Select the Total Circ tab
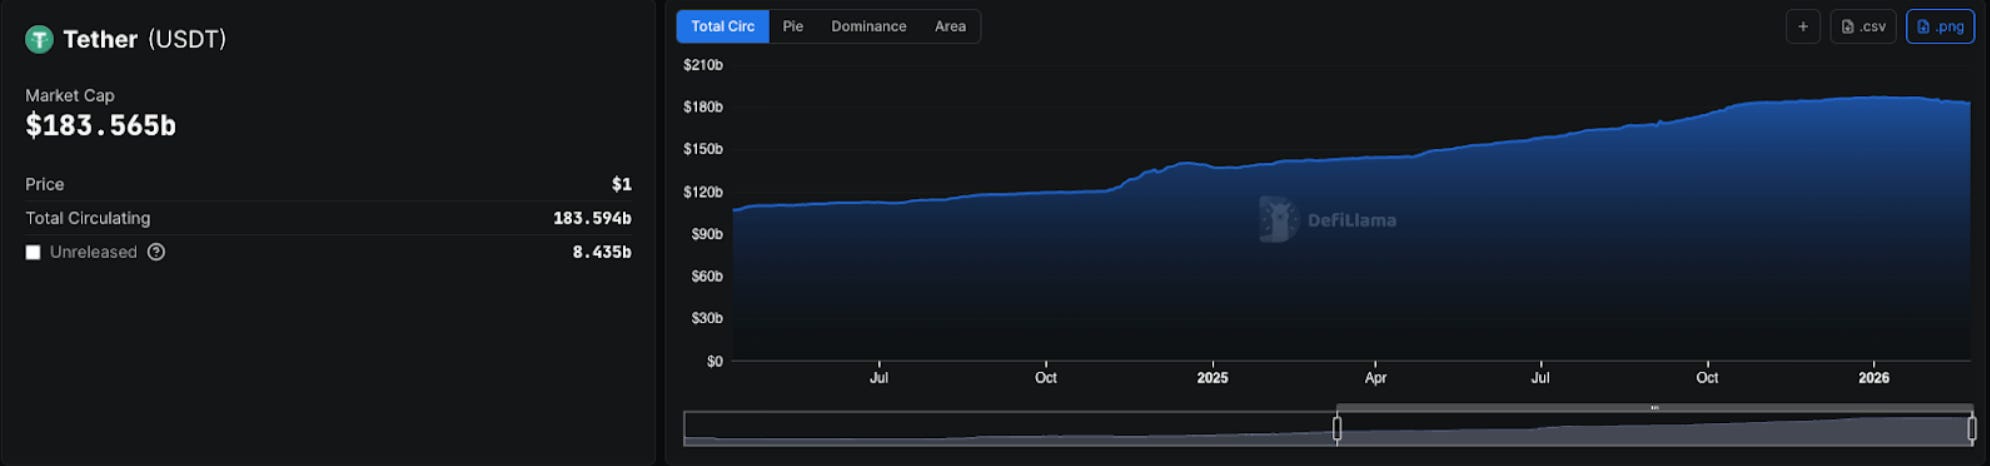The width and height of the screenshot is (1990, 466). [723, 27]
